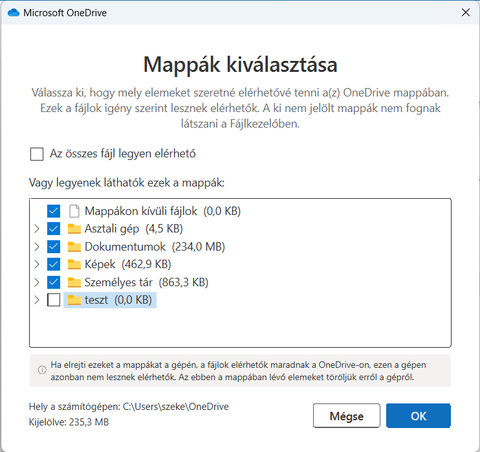Expand the teszt folder chevron
The width and height of the screenshot is (480, 452).
pyautogui.click(x=37, y=300)
